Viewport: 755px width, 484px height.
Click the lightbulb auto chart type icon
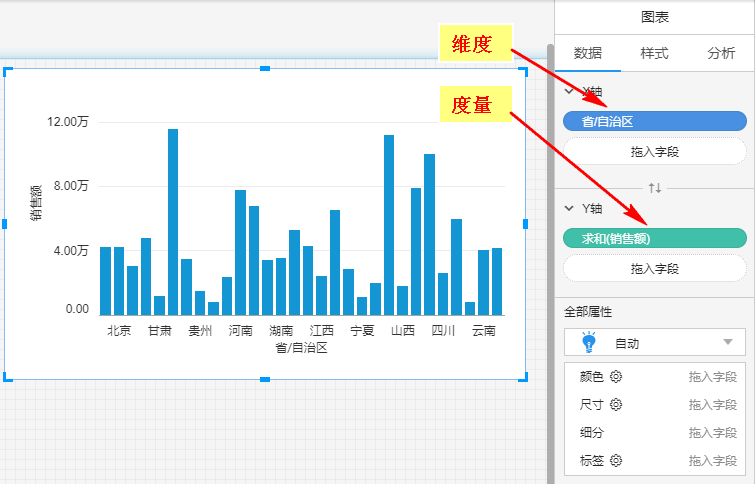point(589,343)
